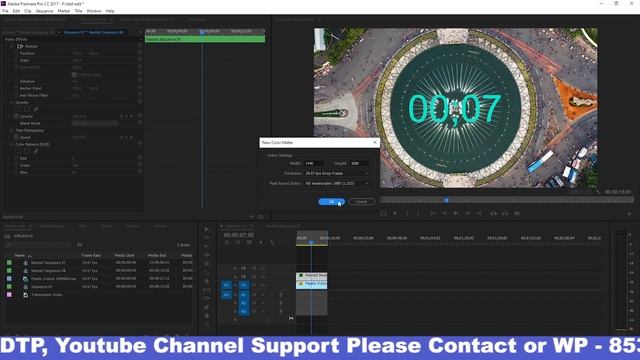Step back one frame in Program Monitor
This screenshot has height=360, width=640.
pos(444,213)
